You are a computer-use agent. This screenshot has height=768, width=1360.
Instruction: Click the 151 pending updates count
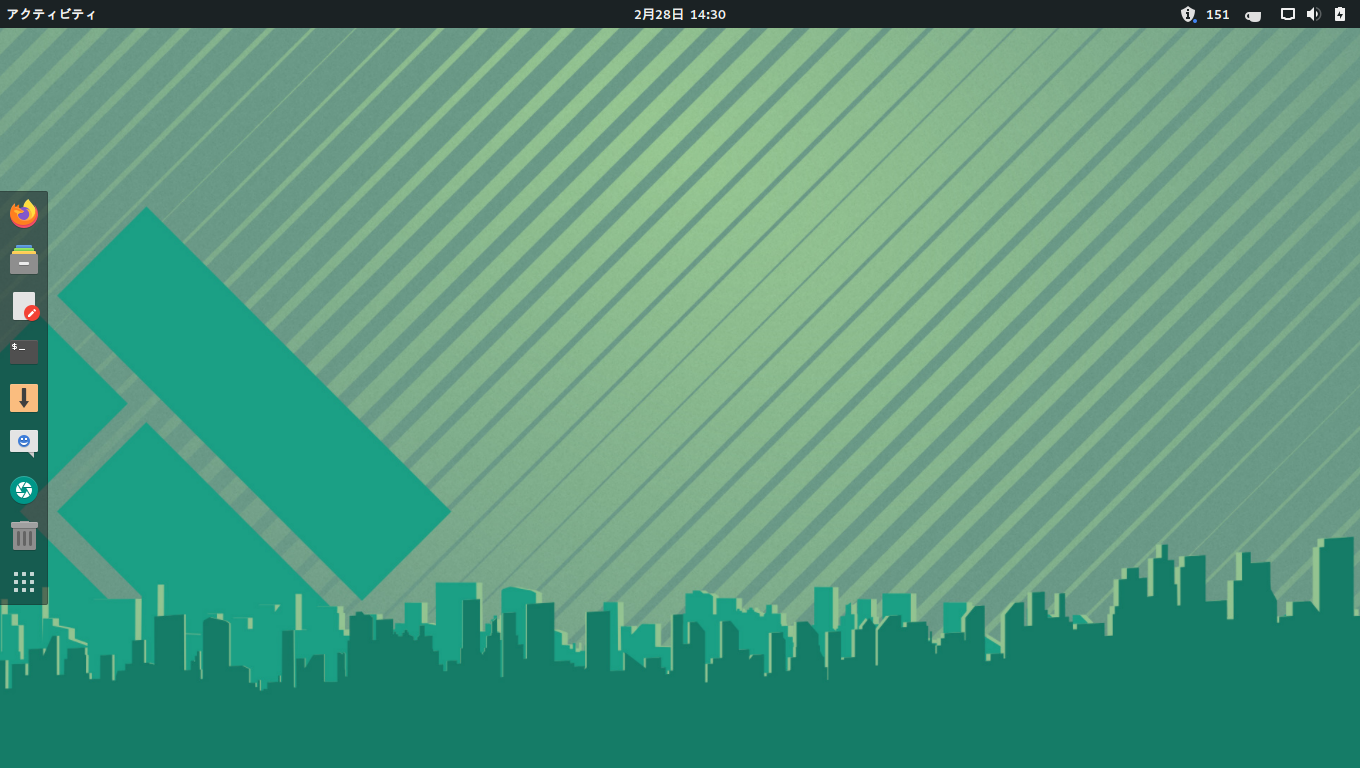(1218, 14)
